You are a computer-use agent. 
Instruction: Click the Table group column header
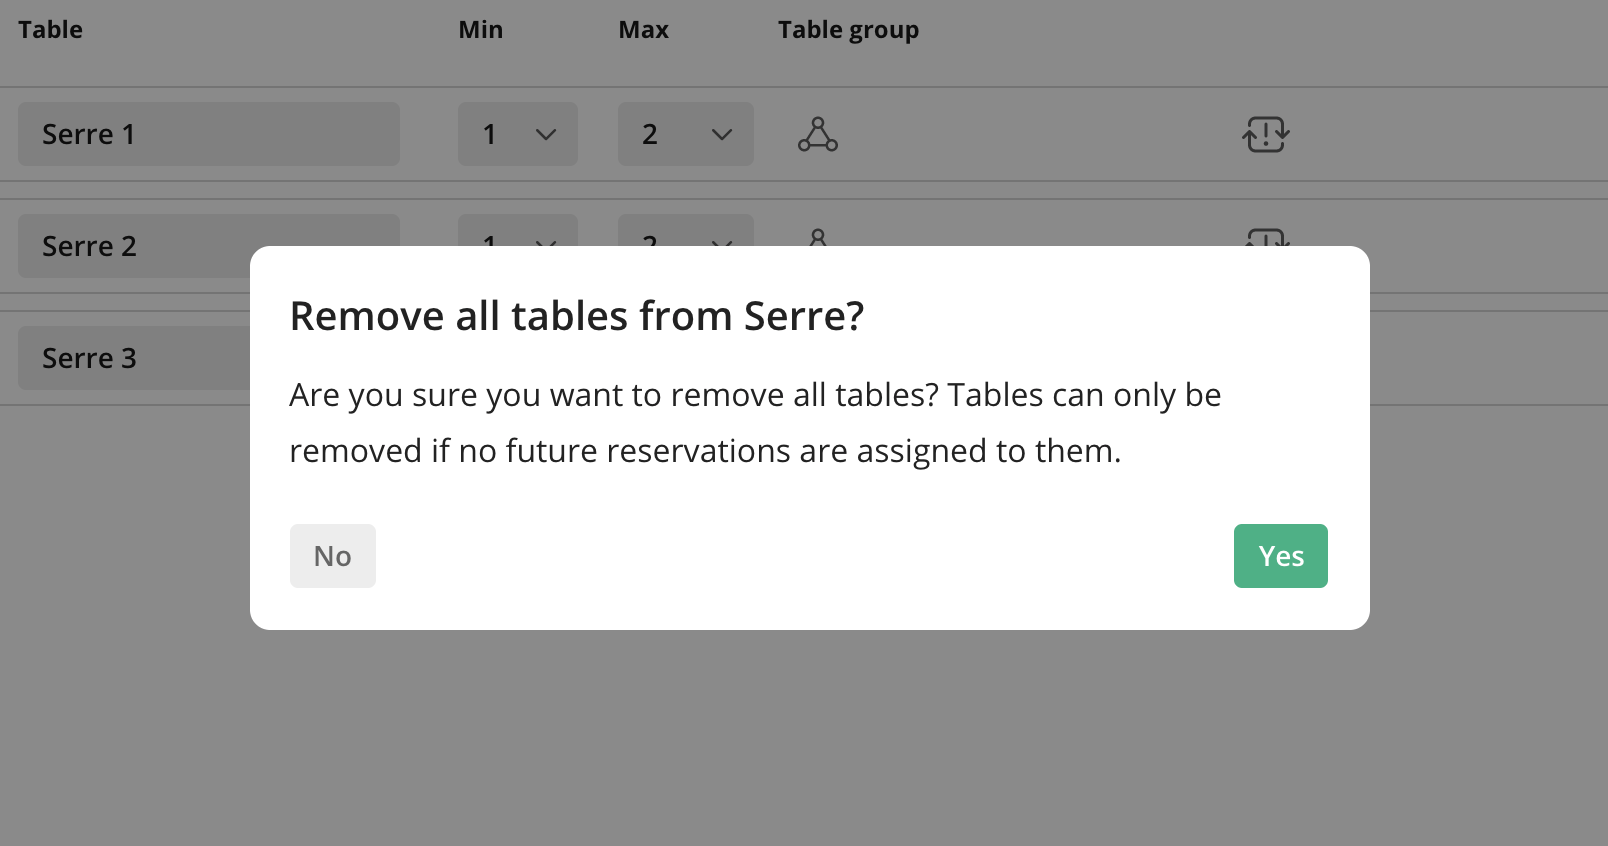pyautogui.click(x=848, y=30)
